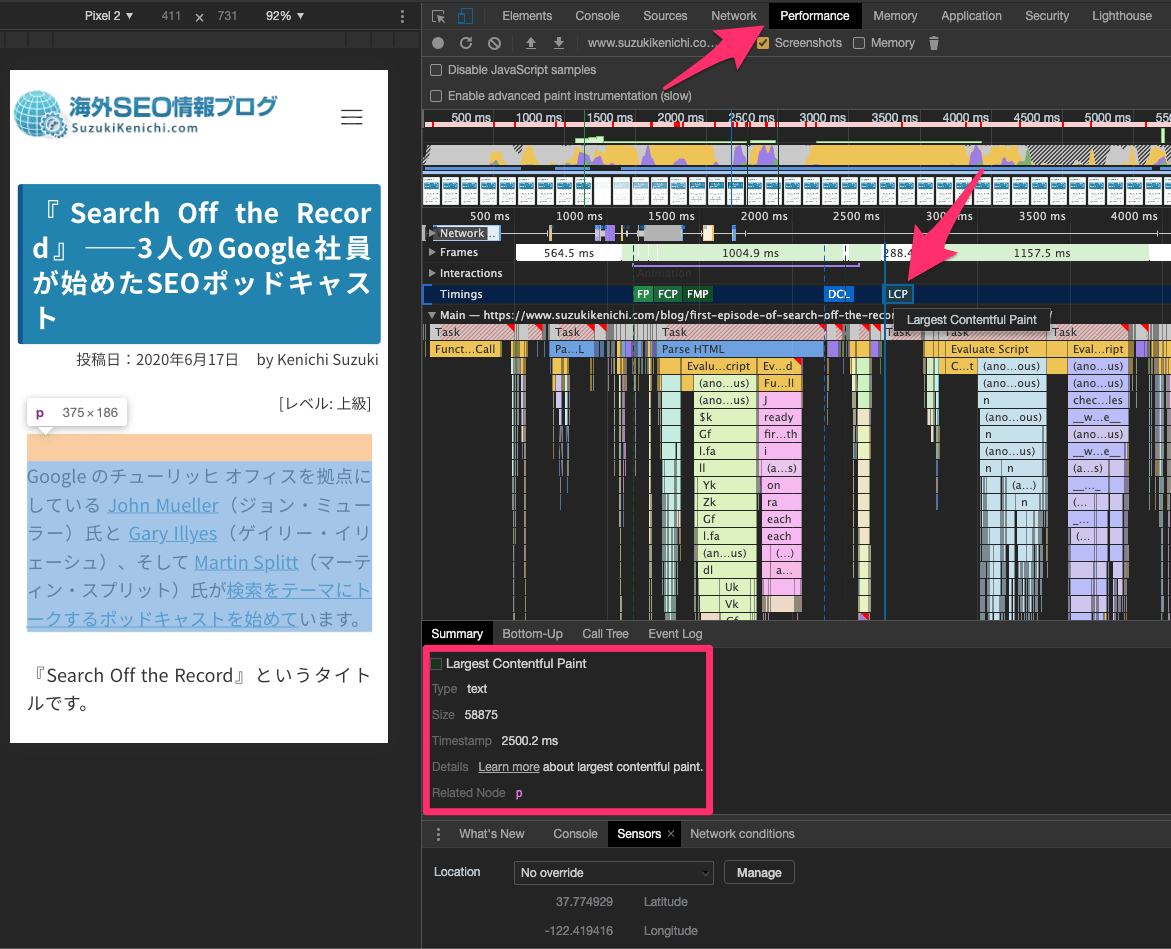
Task: Click the Manage locations button
Action: 759,873
